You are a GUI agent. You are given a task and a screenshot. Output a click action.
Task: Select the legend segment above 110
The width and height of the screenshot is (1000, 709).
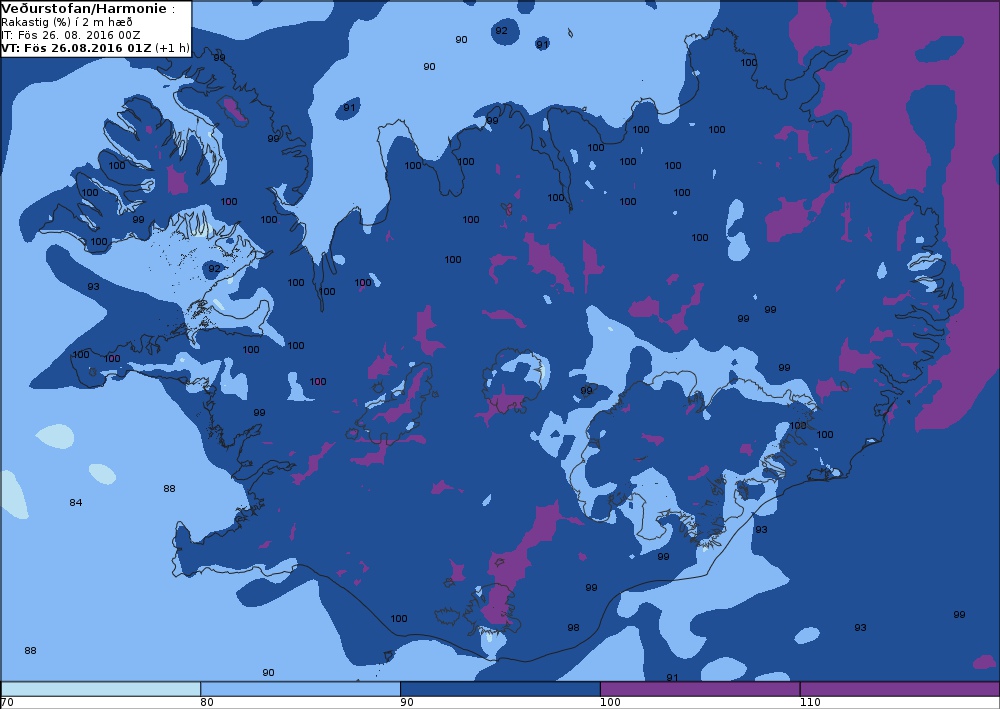pos(900,689)
